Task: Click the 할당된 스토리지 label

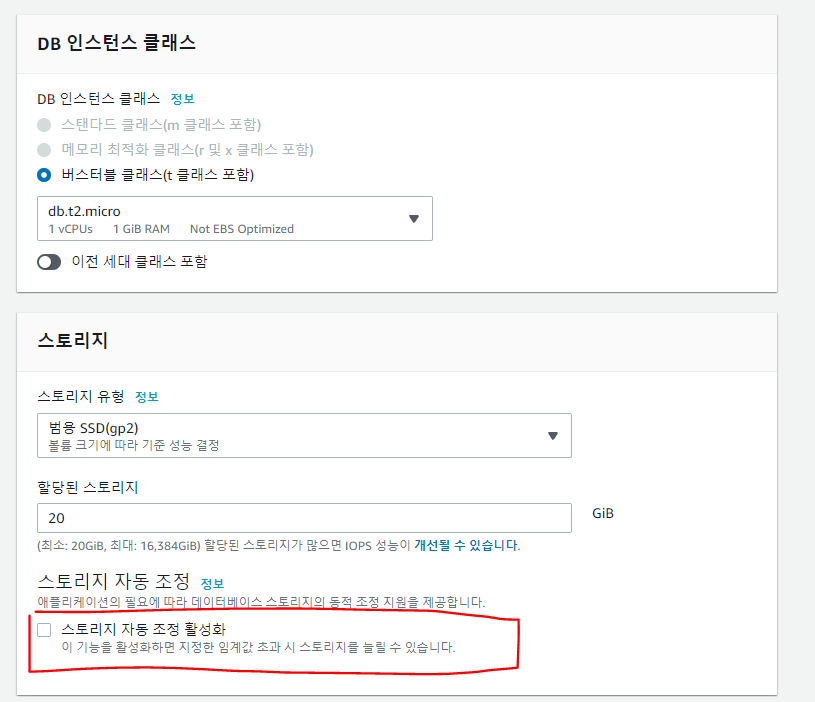Action: click(x=88, y=487)
